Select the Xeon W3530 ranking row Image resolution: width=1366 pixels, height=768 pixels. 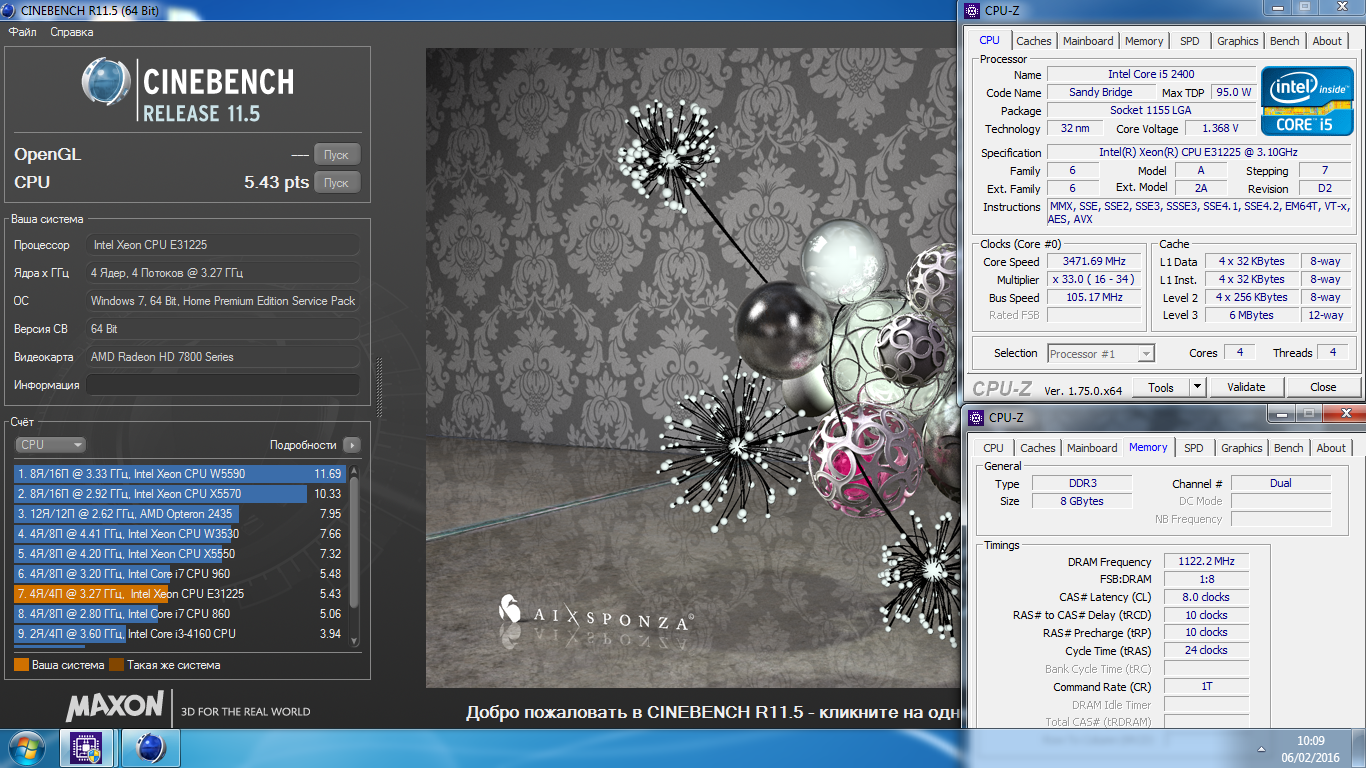point(180,534)
